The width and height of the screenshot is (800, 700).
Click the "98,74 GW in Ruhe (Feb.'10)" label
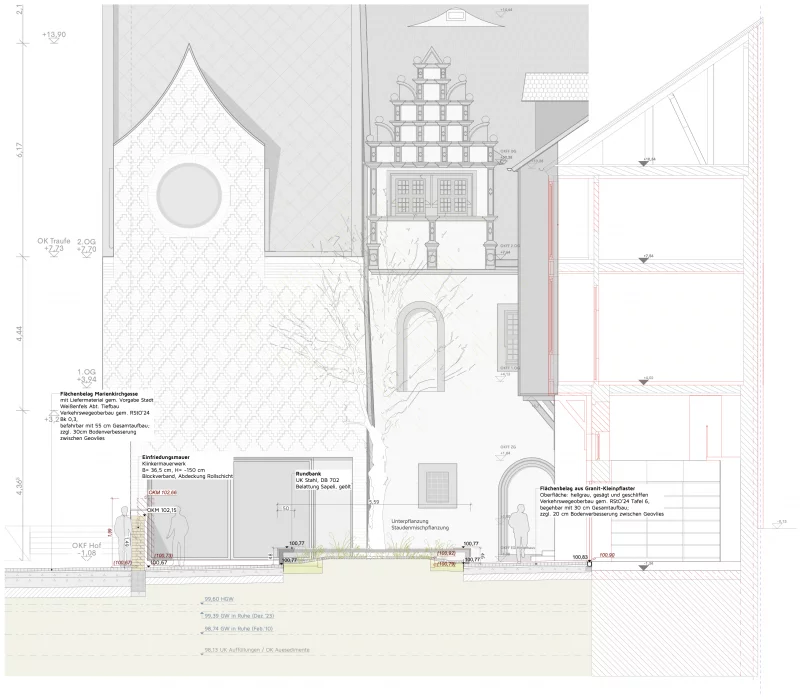pyautogui.click(x=239, y=629)
